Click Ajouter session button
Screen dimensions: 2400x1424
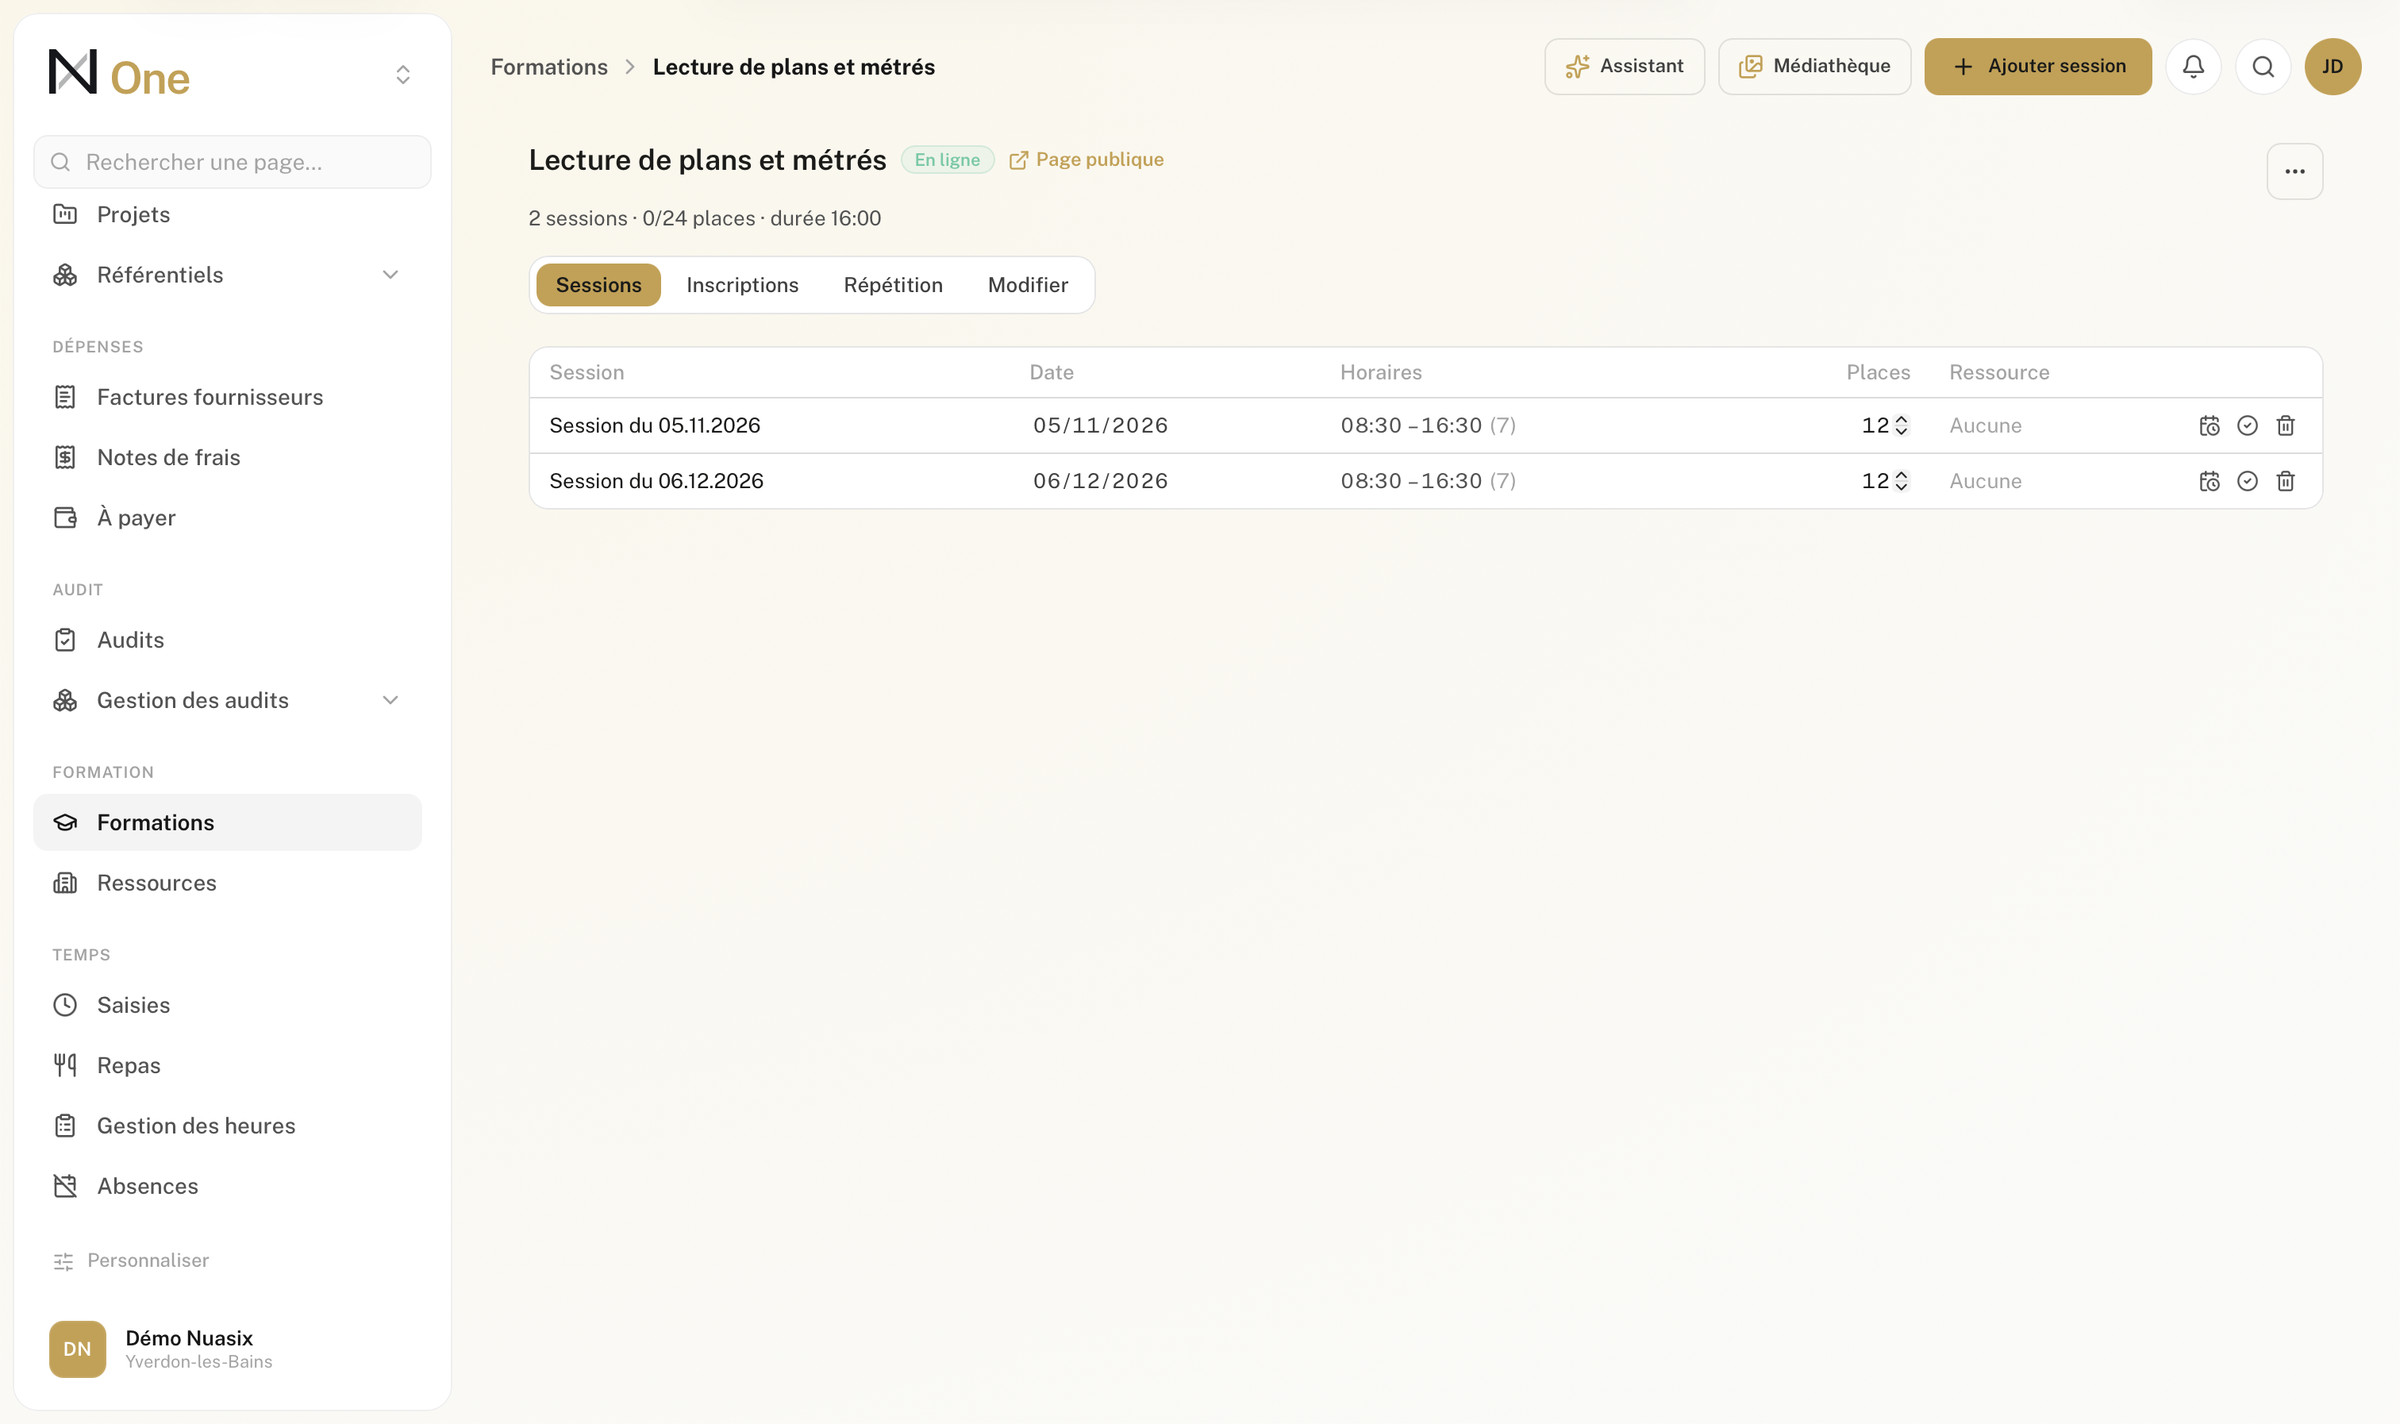[2038, 66]
